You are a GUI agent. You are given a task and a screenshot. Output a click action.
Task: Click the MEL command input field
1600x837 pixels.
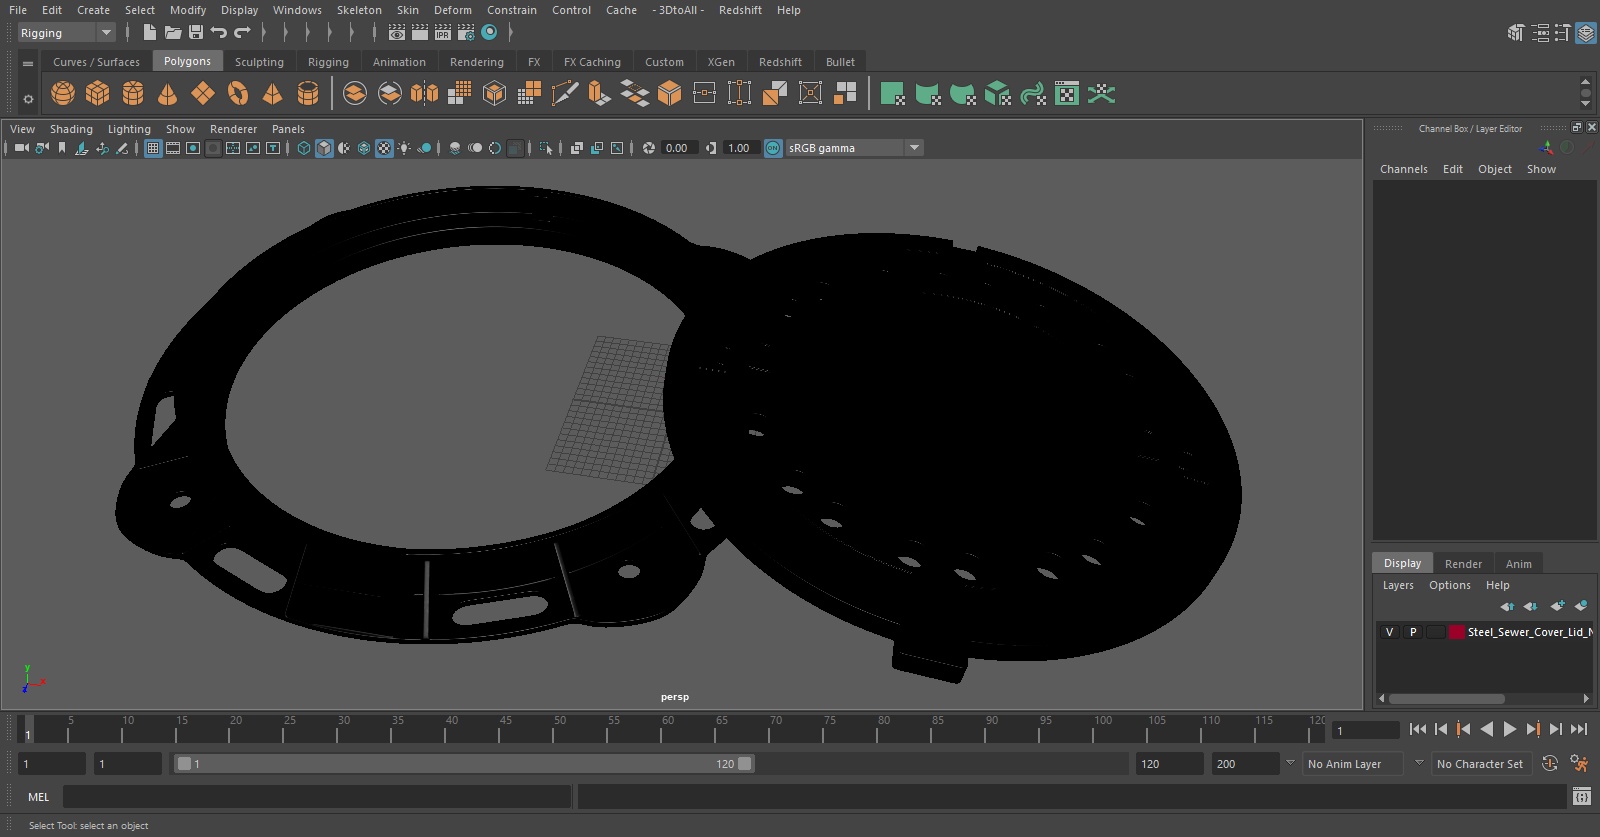(317, 797)
